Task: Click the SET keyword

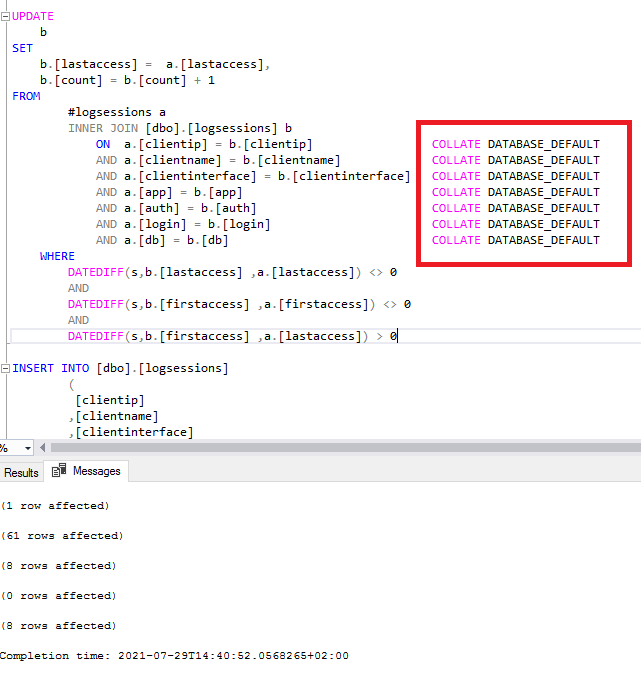Action: tap(23, 49)
